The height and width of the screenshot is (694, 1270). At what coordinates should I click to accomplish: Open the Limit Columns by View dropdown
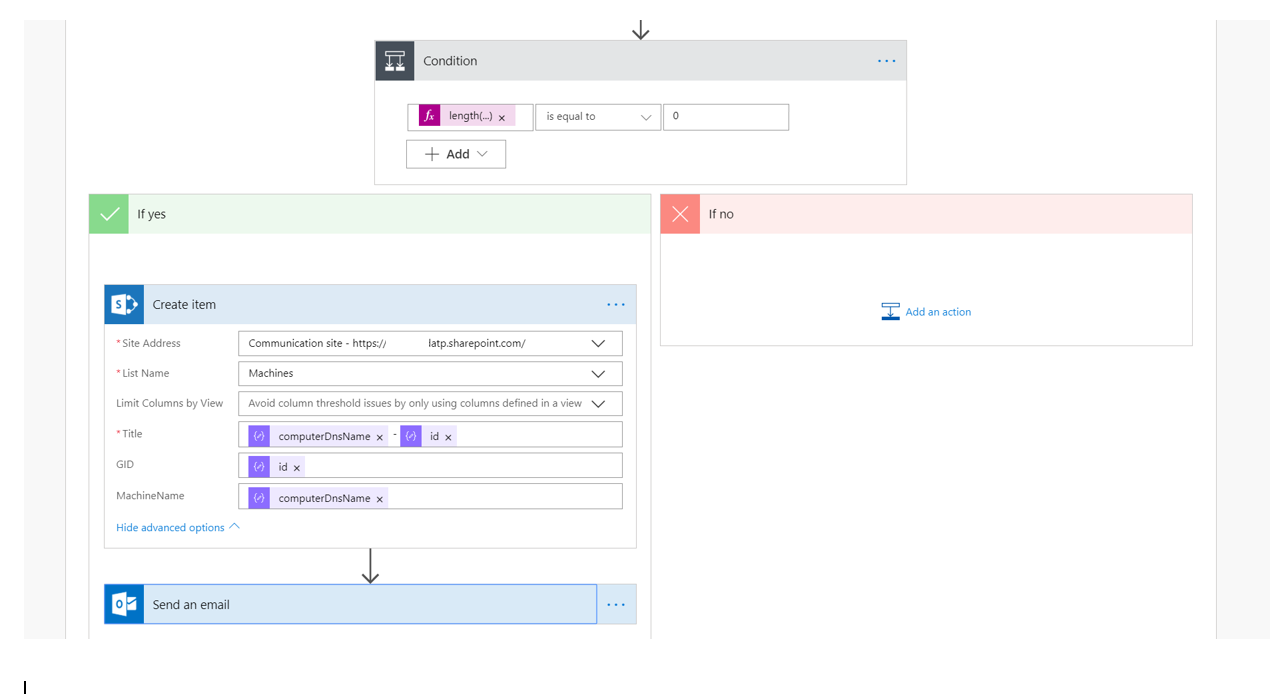point(598,404)
